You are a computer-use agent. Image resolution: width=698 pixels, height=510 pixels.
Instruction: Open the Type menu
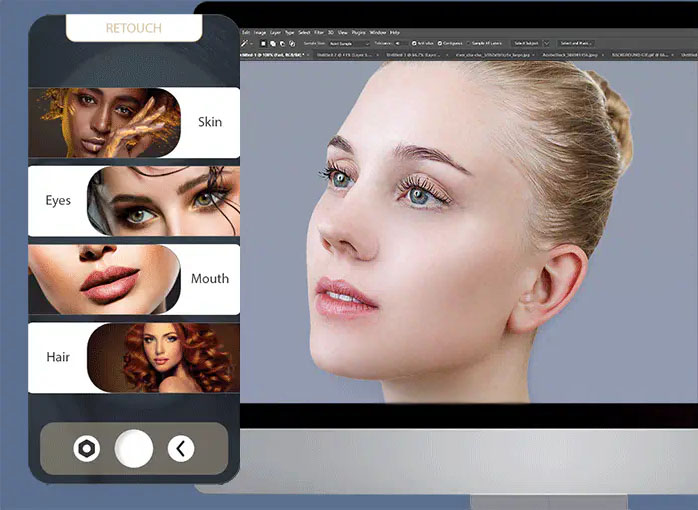(x=290, y=32)
